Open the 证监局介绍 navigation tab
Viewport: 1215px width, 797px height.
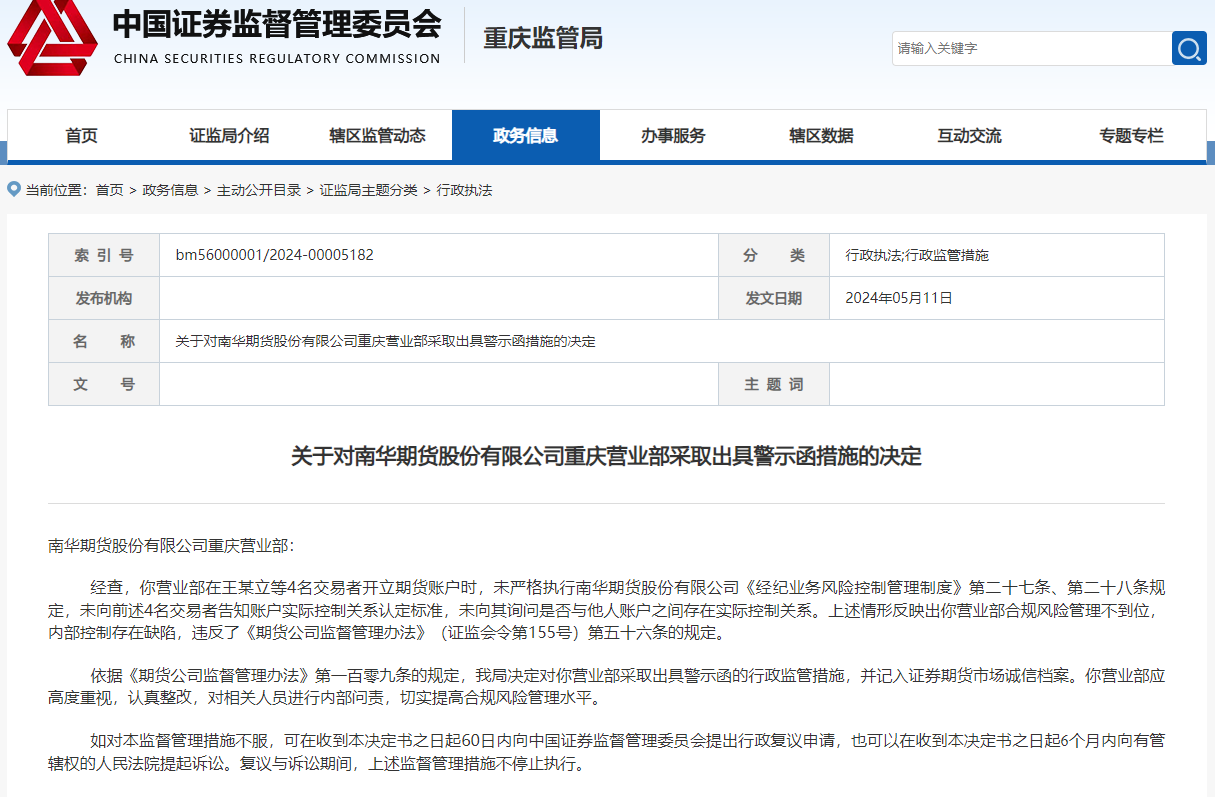[x=229, y=136]
